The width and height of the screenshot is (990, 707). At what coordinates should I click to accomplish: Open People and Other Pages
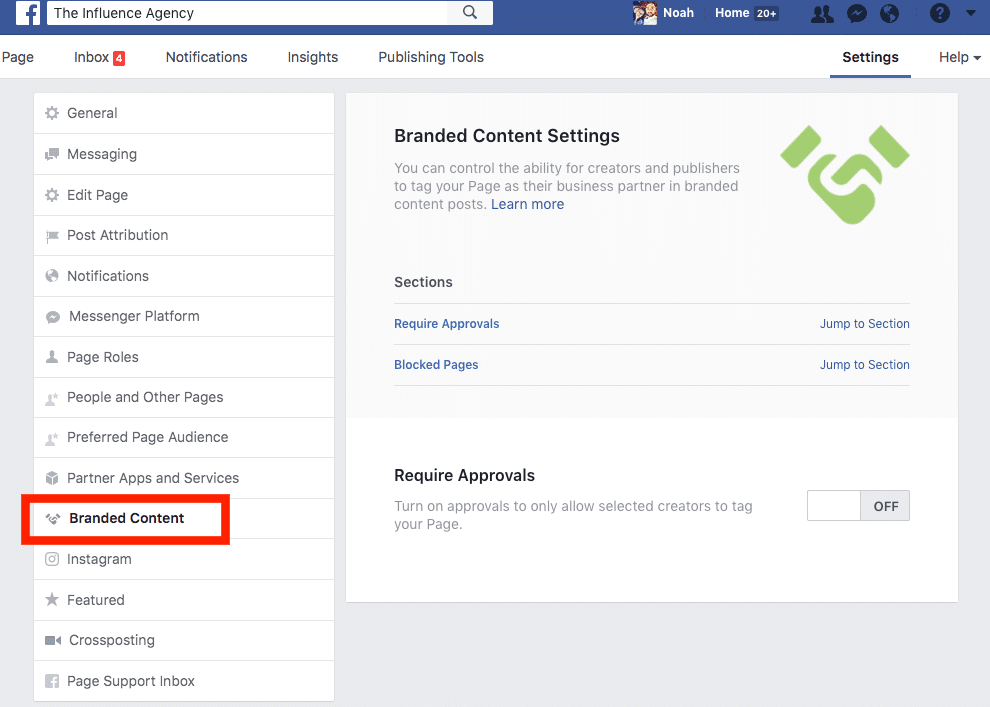184,397
